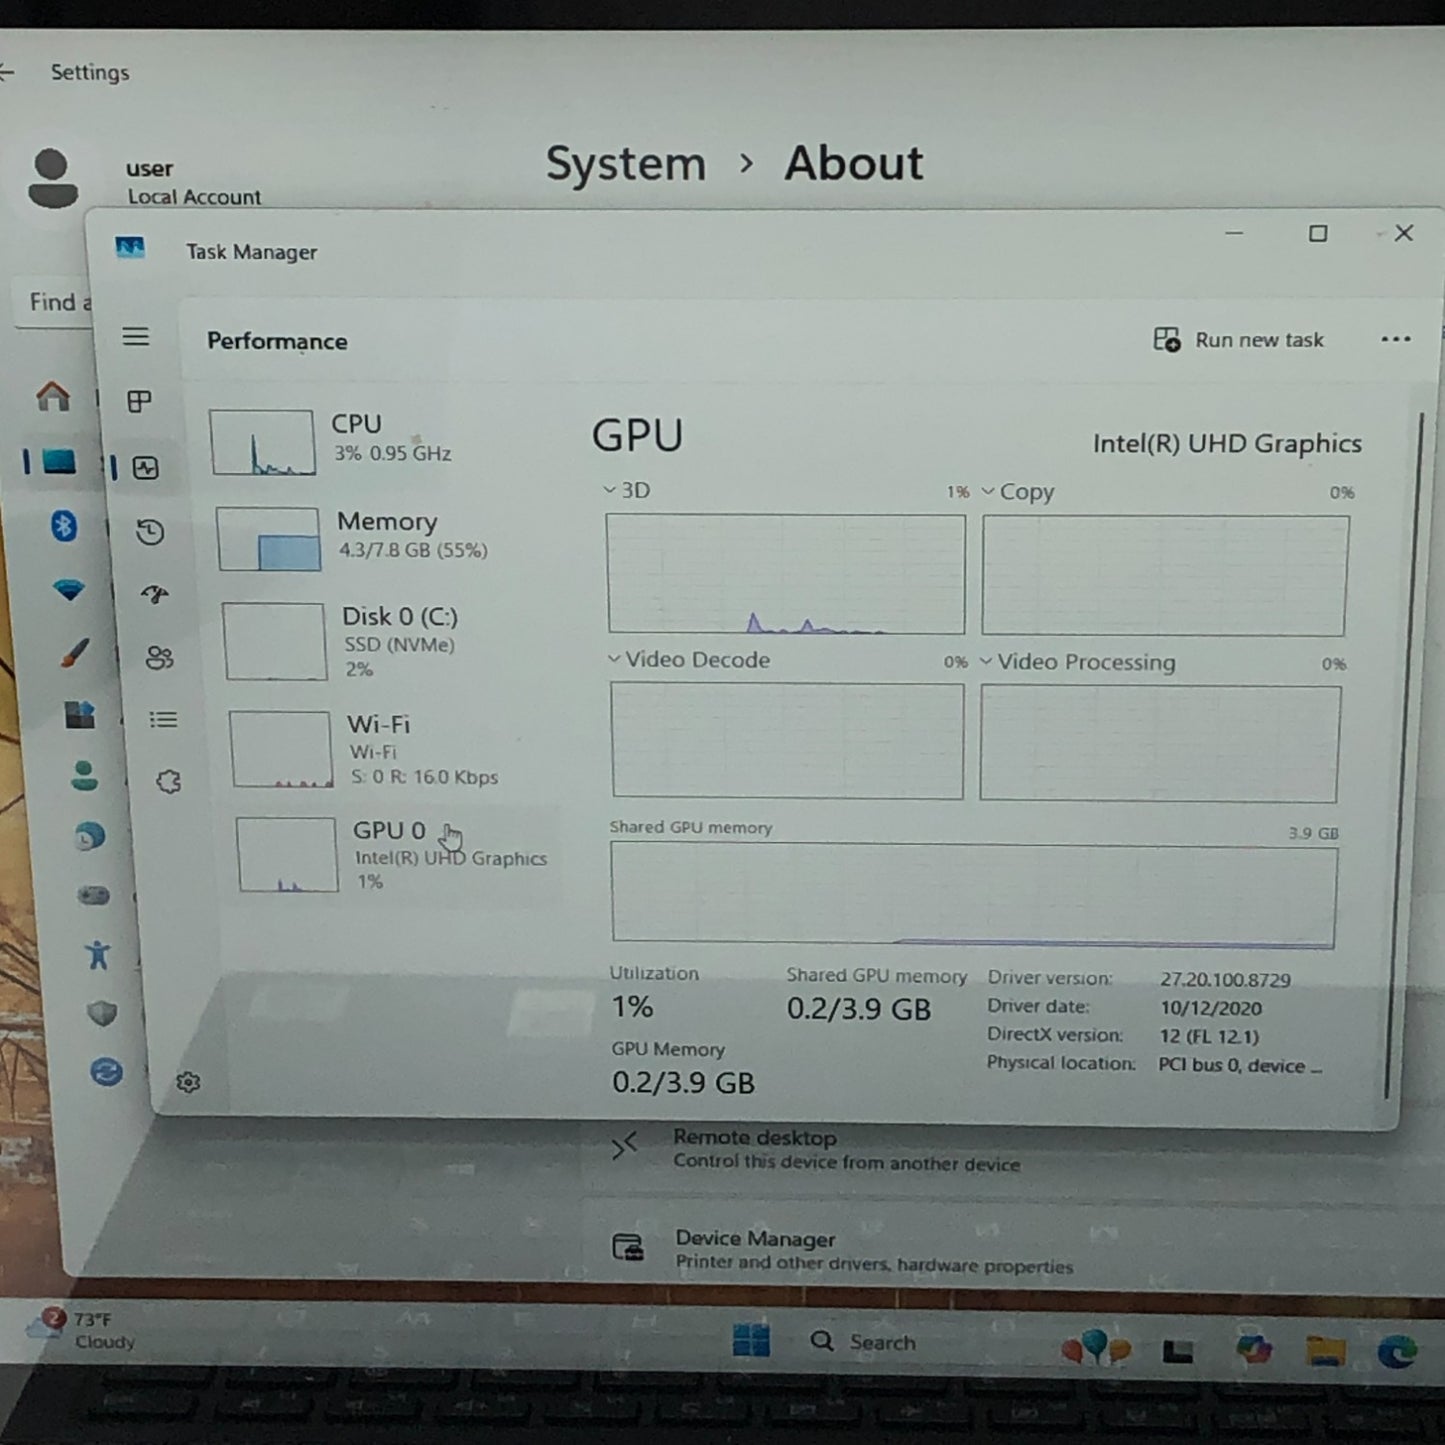Viewport: 1445px width, 1445px height.
Task: Open the three-dot more options menu
Action: (x=1396, y=339)
